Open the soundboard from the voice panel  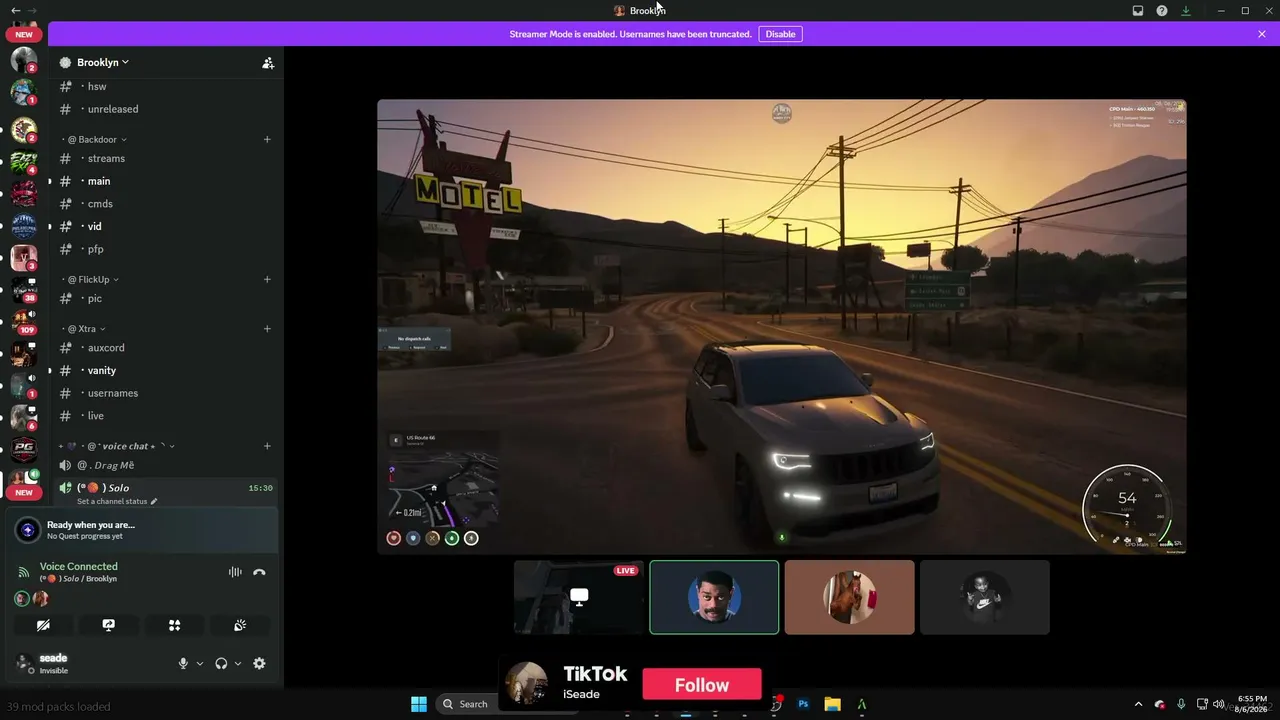240,625
